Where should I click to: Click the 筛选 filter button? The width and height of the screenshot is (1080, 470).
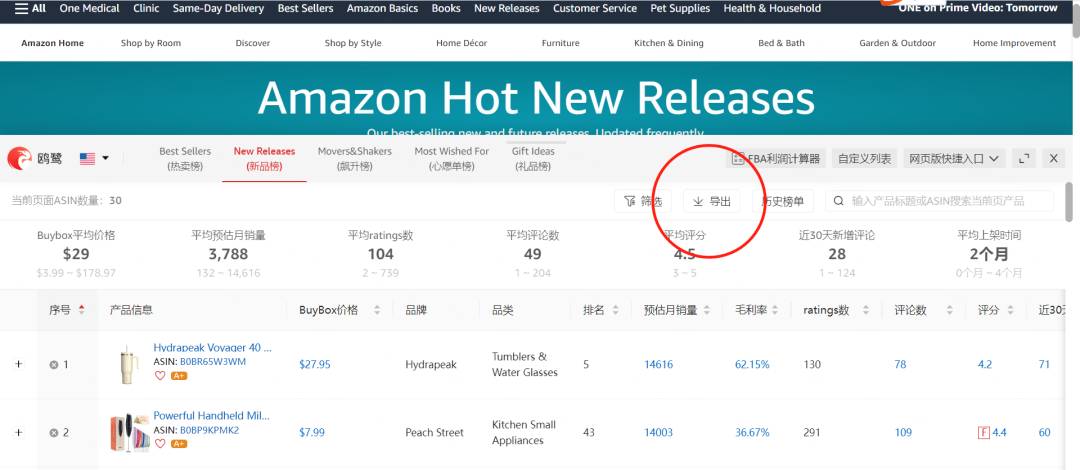[x=643, y=201]
